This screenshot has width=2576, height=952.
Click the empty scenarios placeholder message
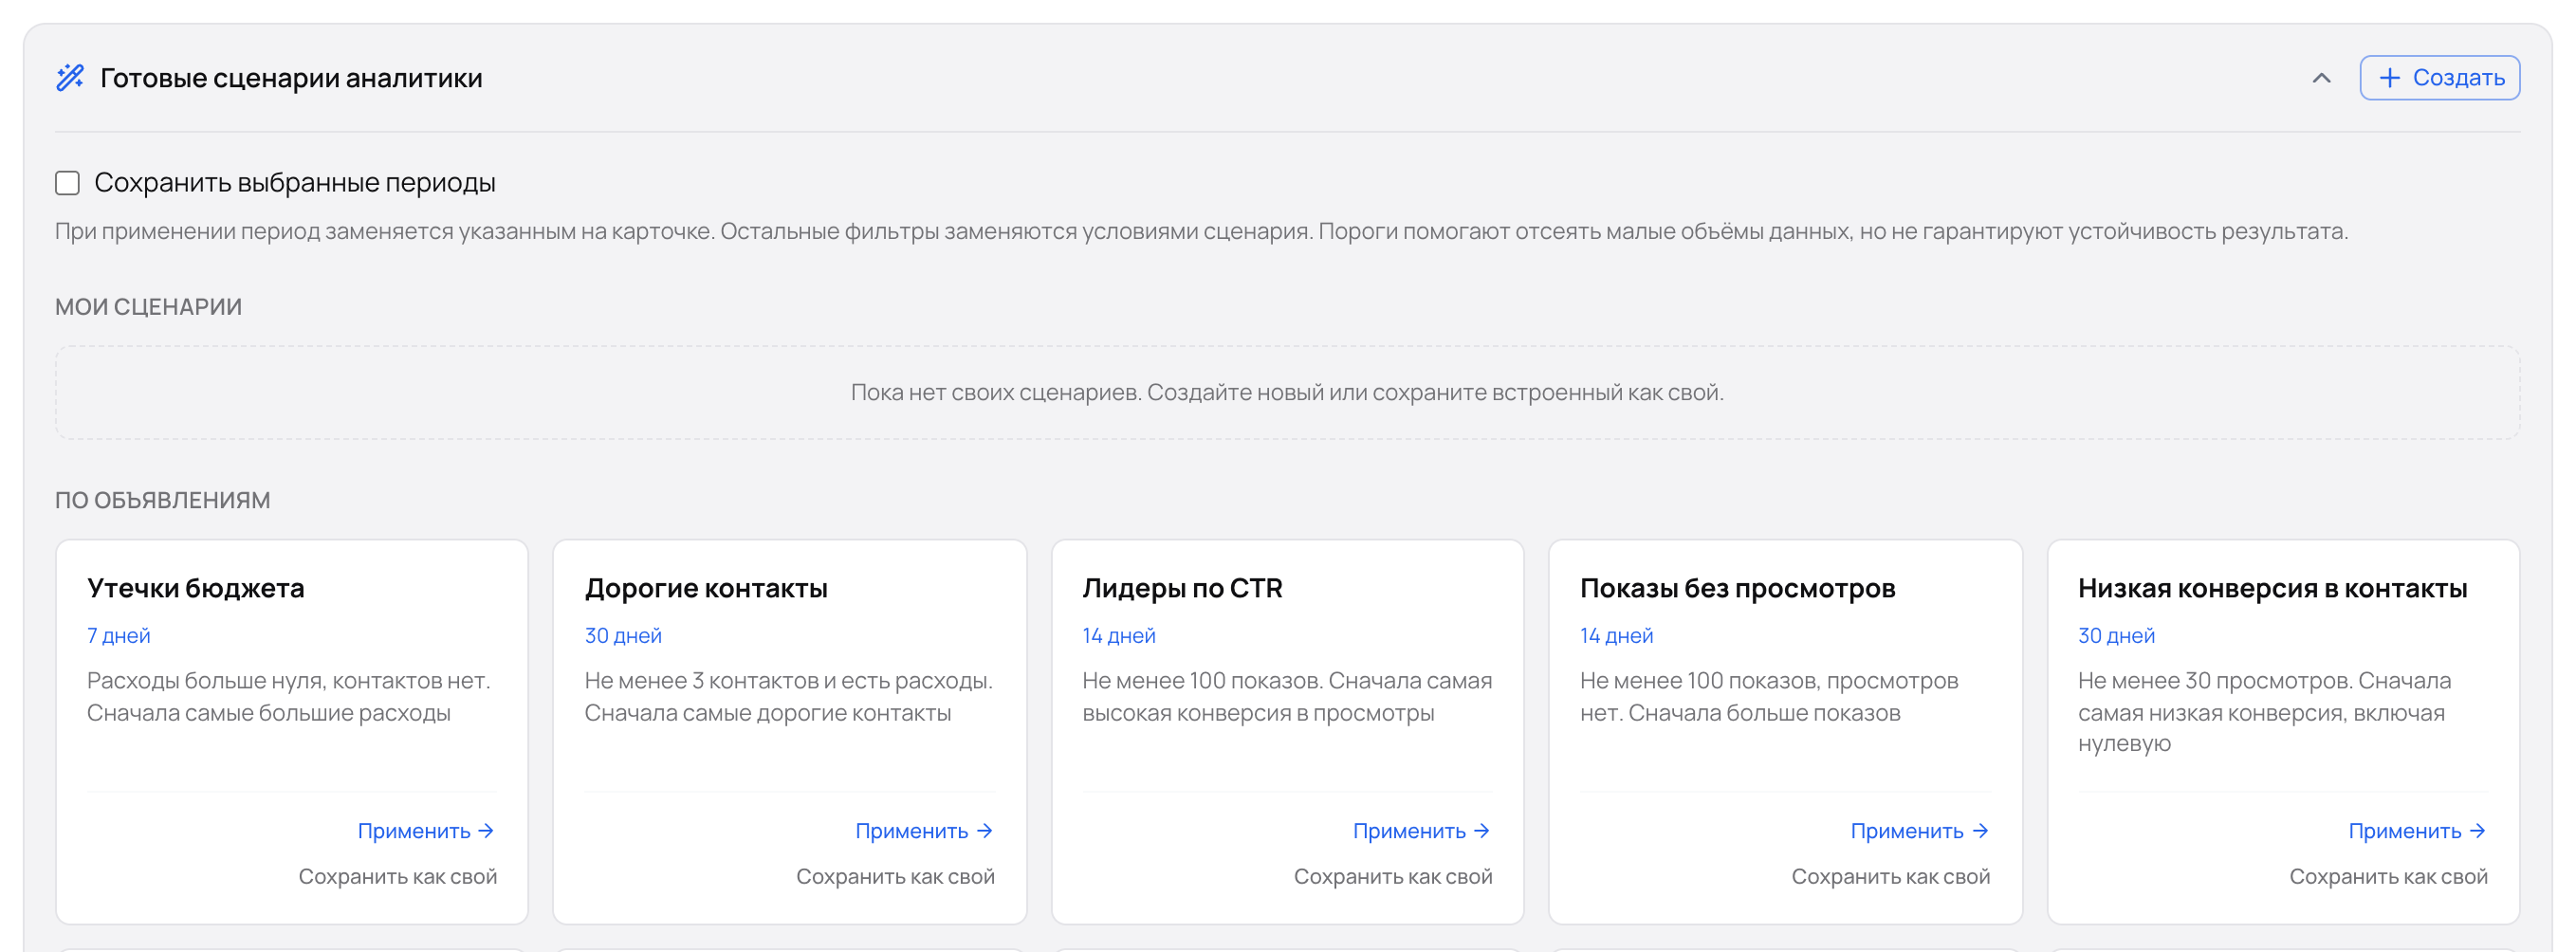click(x=1287, y=393)
